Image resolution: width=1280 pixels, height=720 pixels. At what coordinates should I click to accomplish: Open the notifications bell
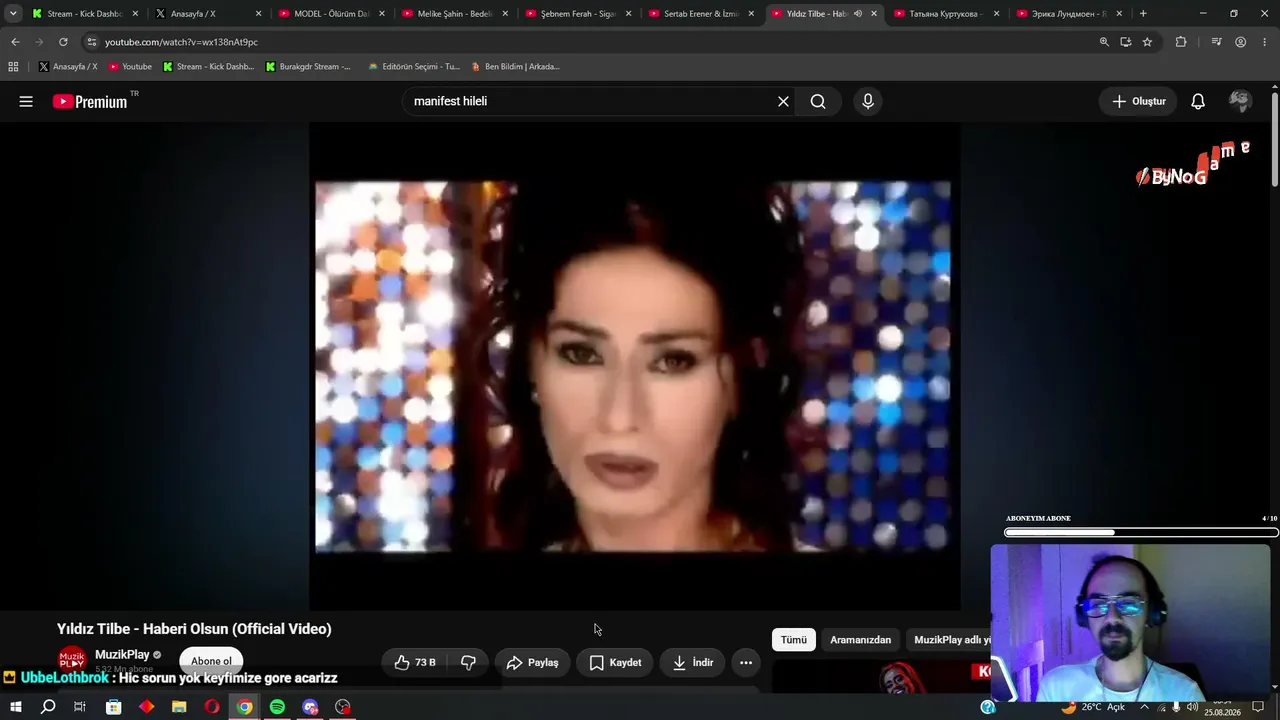(1198, 101)
